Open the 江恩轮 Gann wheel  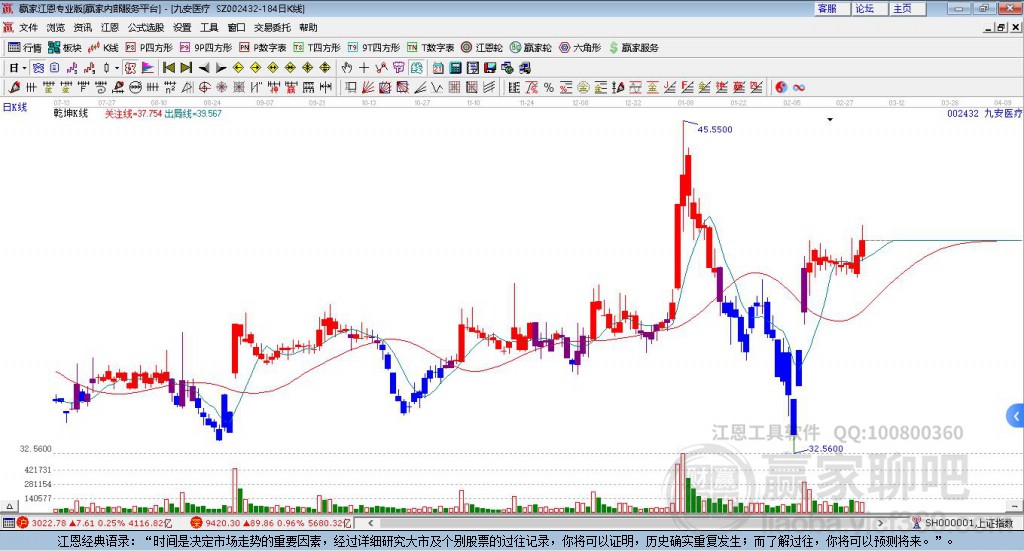(482, 48)
